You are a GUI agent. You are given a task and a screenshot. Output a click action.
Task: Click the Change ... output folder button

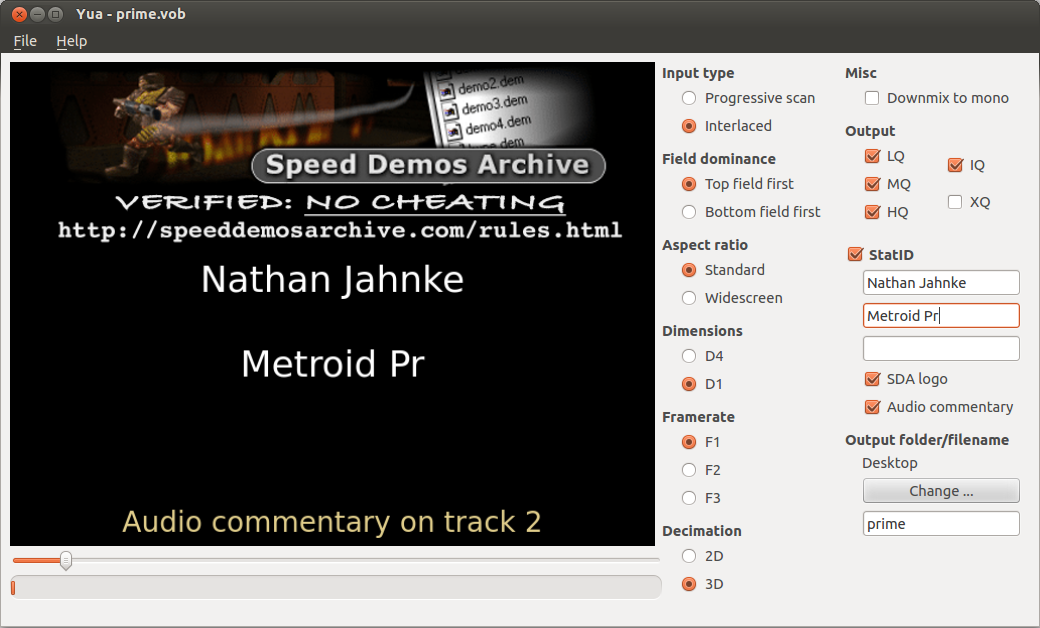click(941, 491)
